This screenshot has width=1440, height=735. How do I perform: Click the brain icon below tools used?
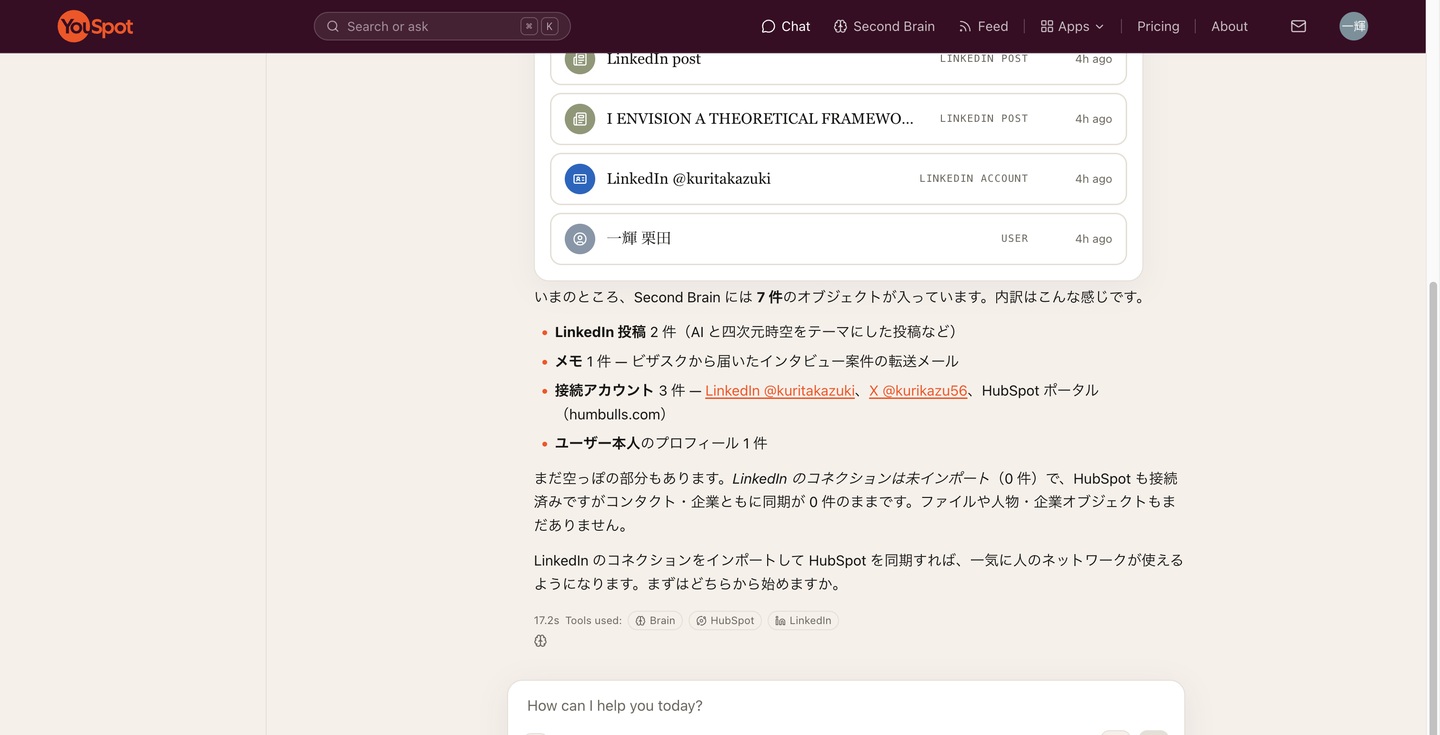pyautogui.click(x=540, y=641)
